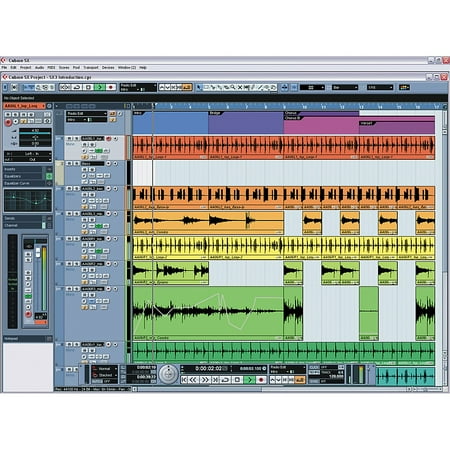Enable record on the first audio track
The image size is (450, 450).
(x=109, y=138)
